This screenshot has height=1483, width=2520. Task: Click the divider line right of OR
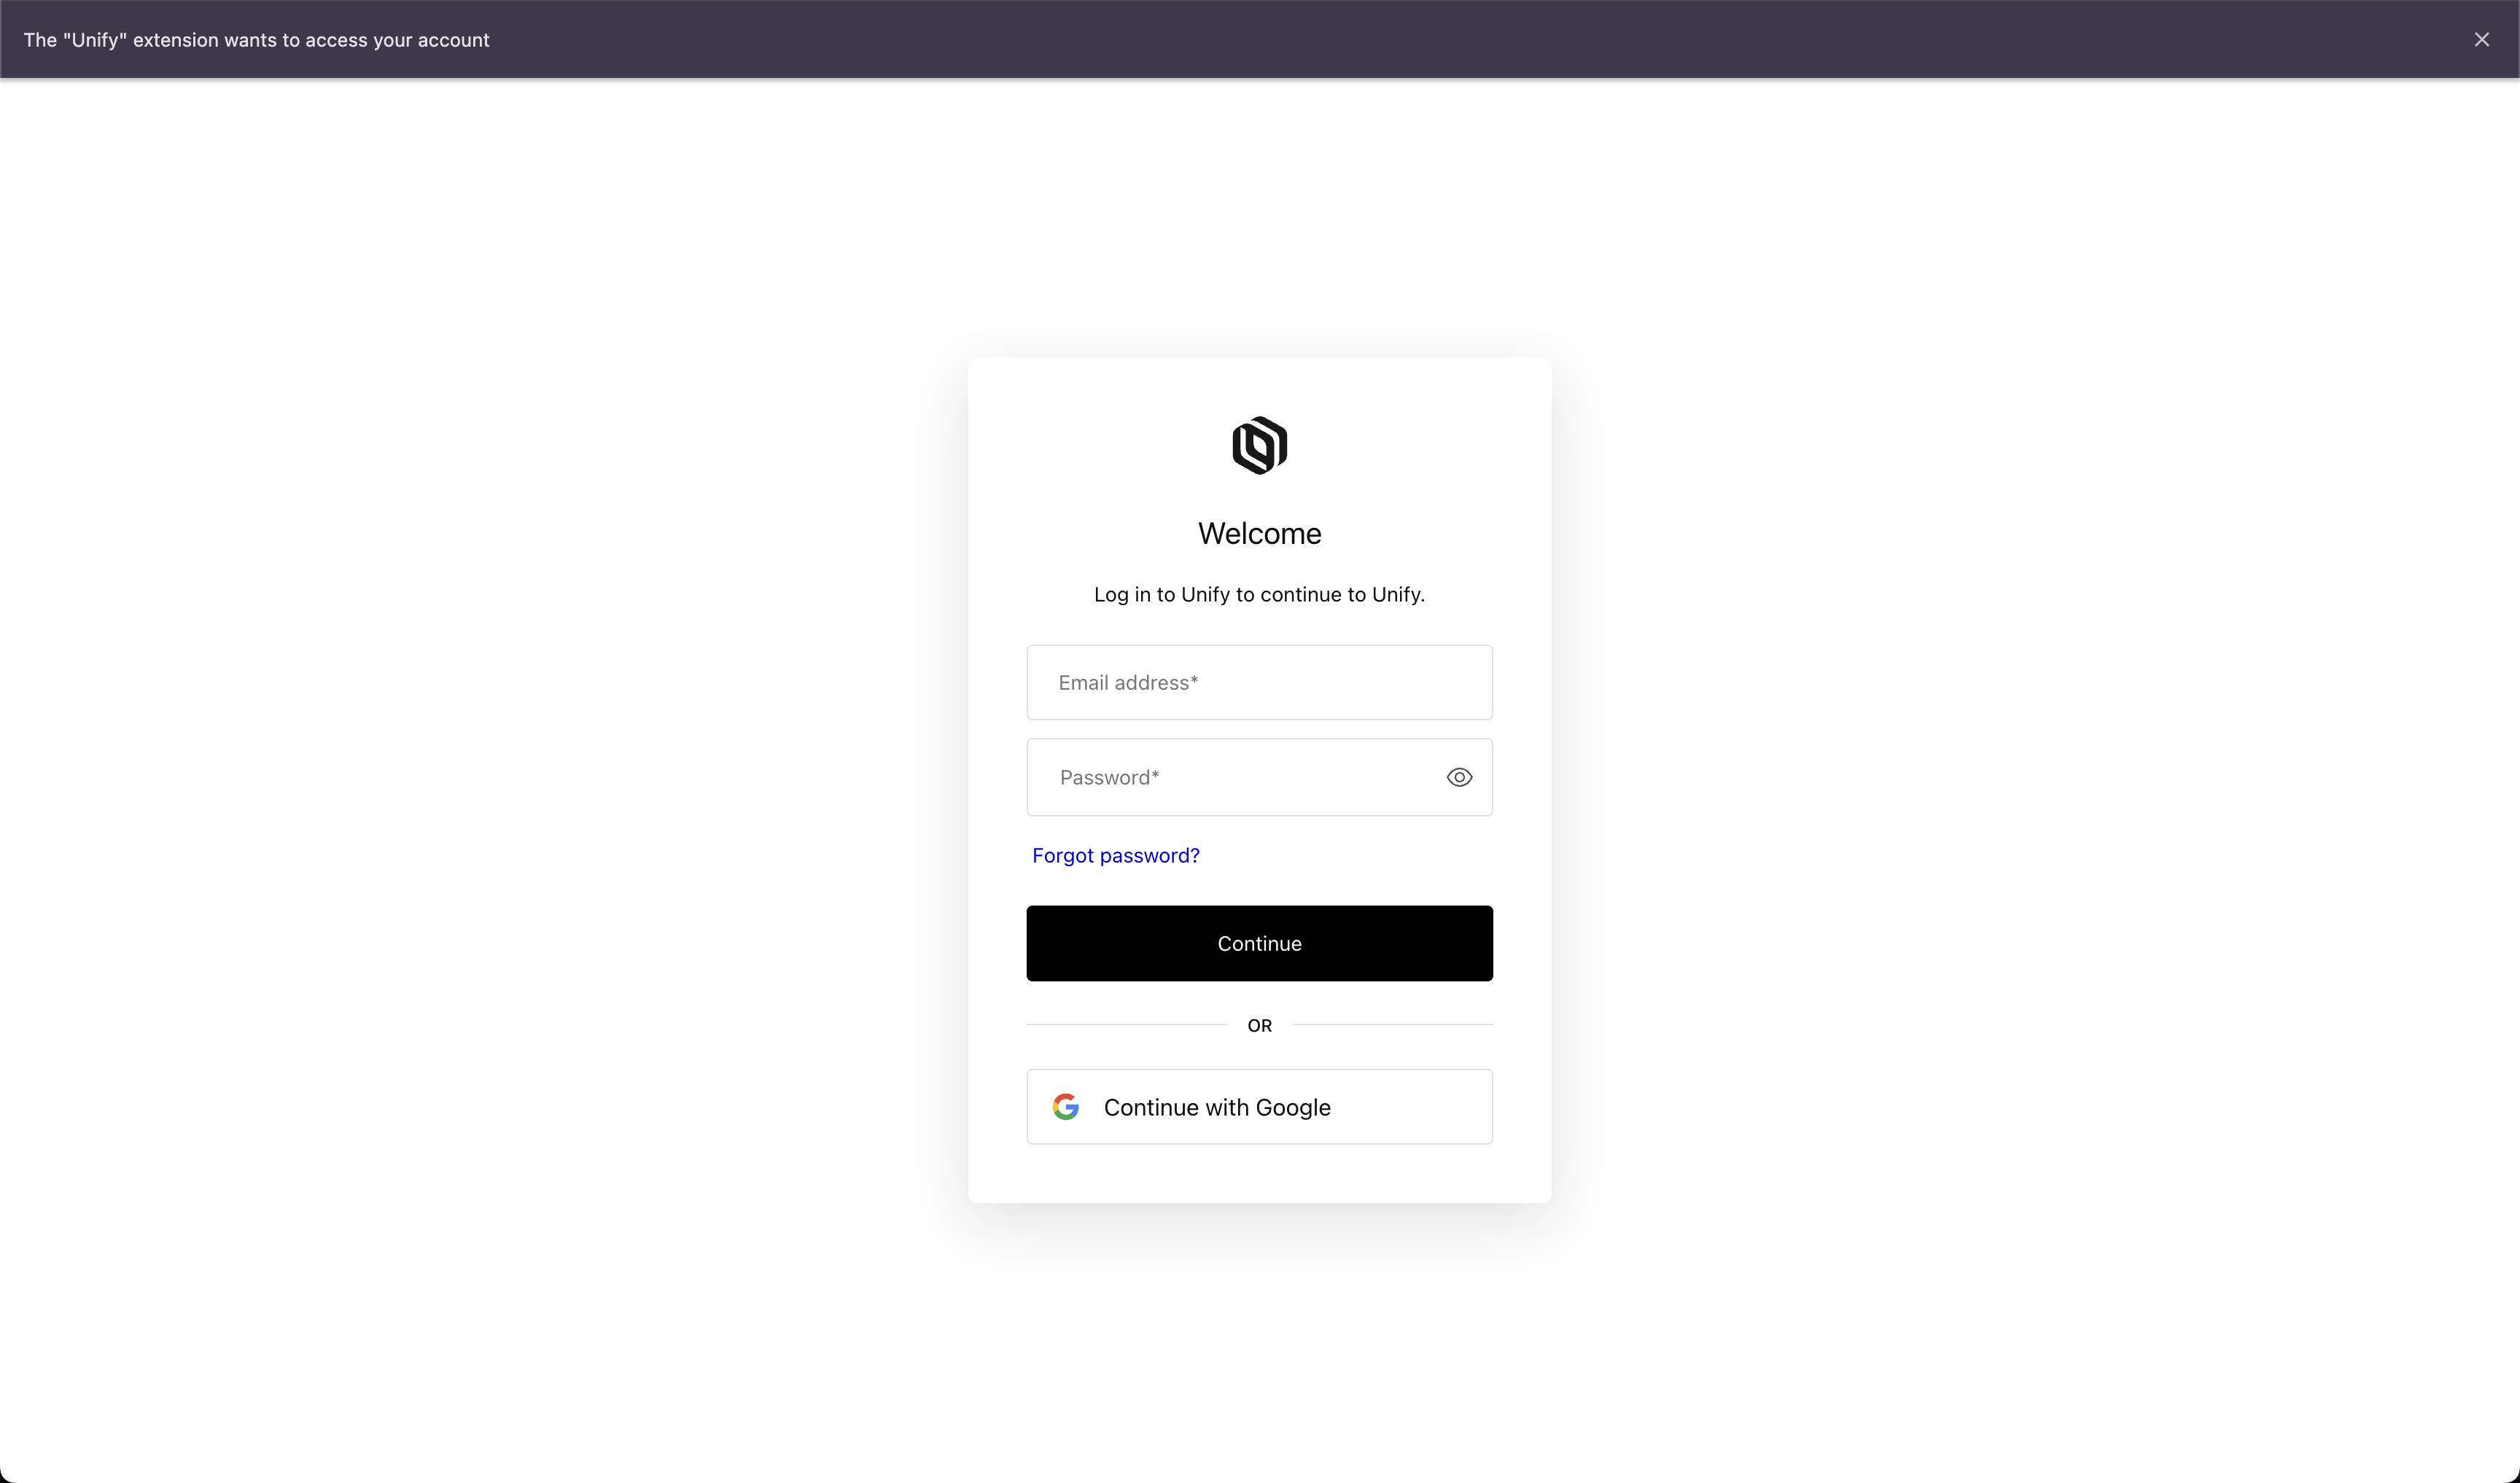tap(1393, 1024)
